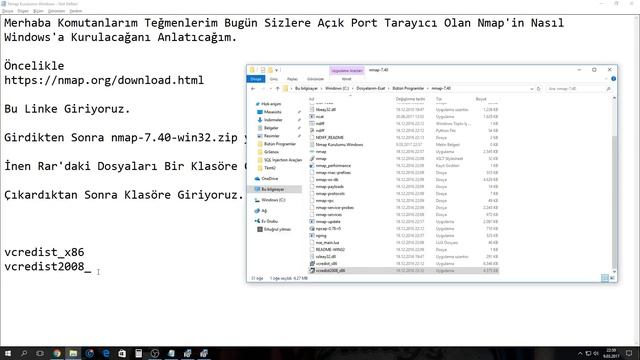Open Notepad's Biçim menu

click(38, 11)
